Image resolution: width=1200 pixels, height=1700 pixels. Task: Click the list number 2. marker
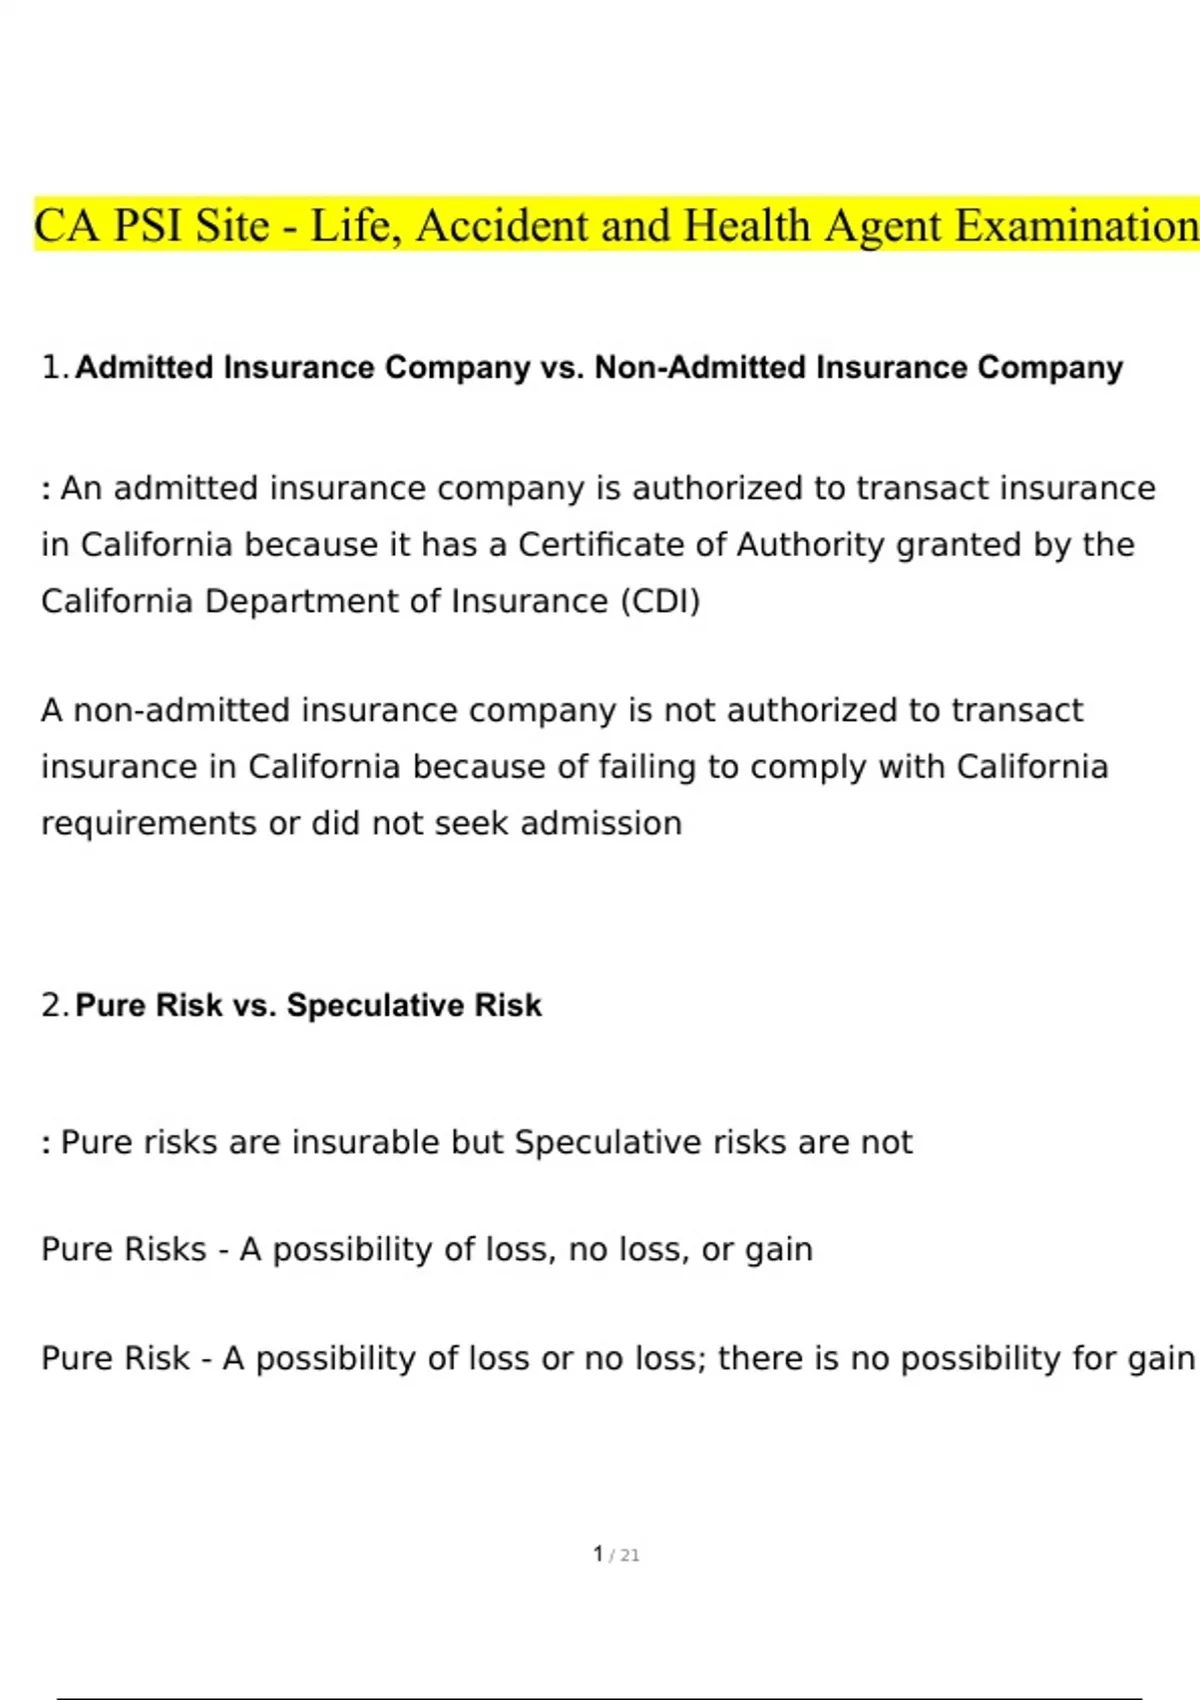click(x=56, y=1005)
